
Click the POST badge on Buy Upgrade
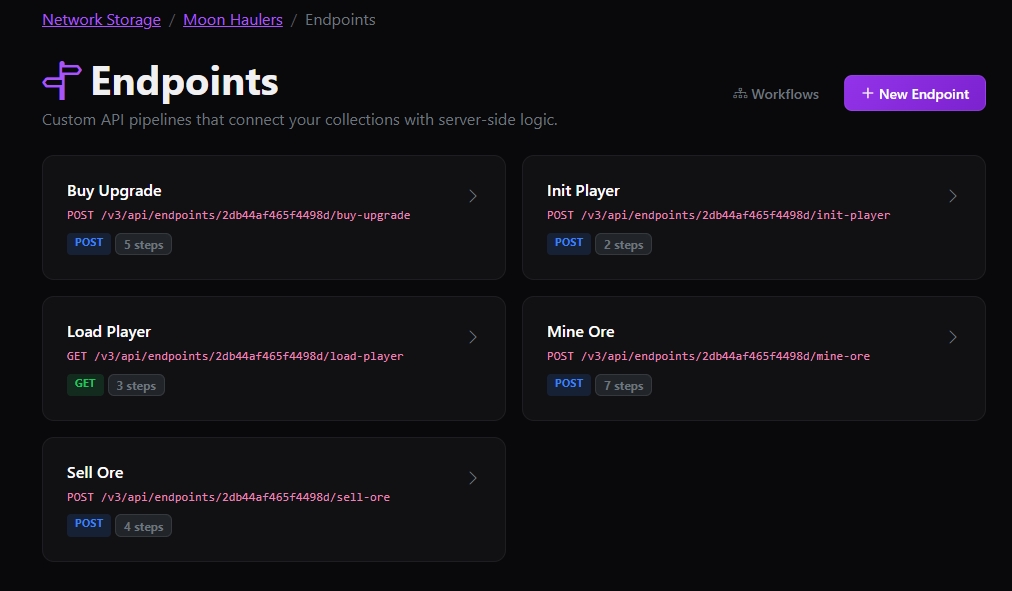[x=89, y=243]
